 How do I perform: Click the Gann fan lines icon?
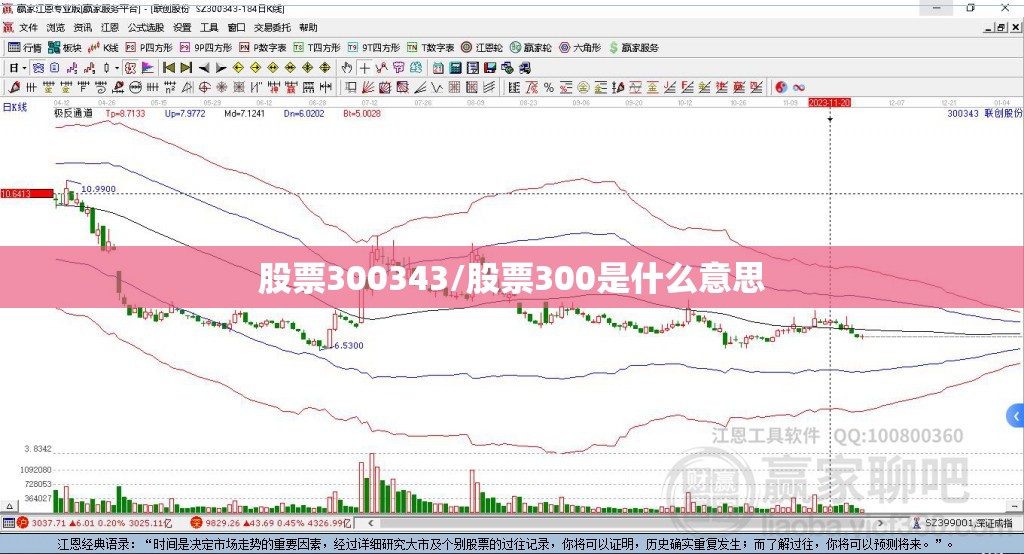pos(368,88)
